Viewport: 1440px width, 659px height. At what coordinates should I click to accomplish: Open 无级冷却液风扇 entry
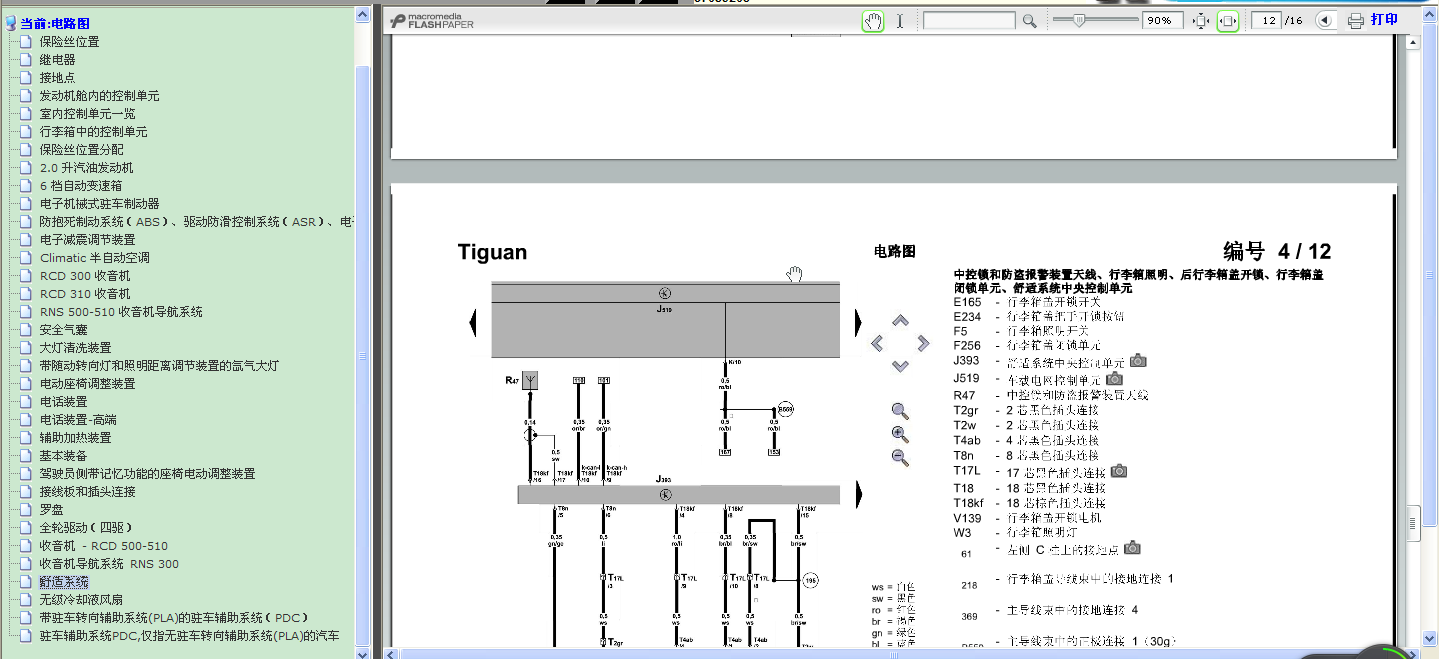click(81, 599)
